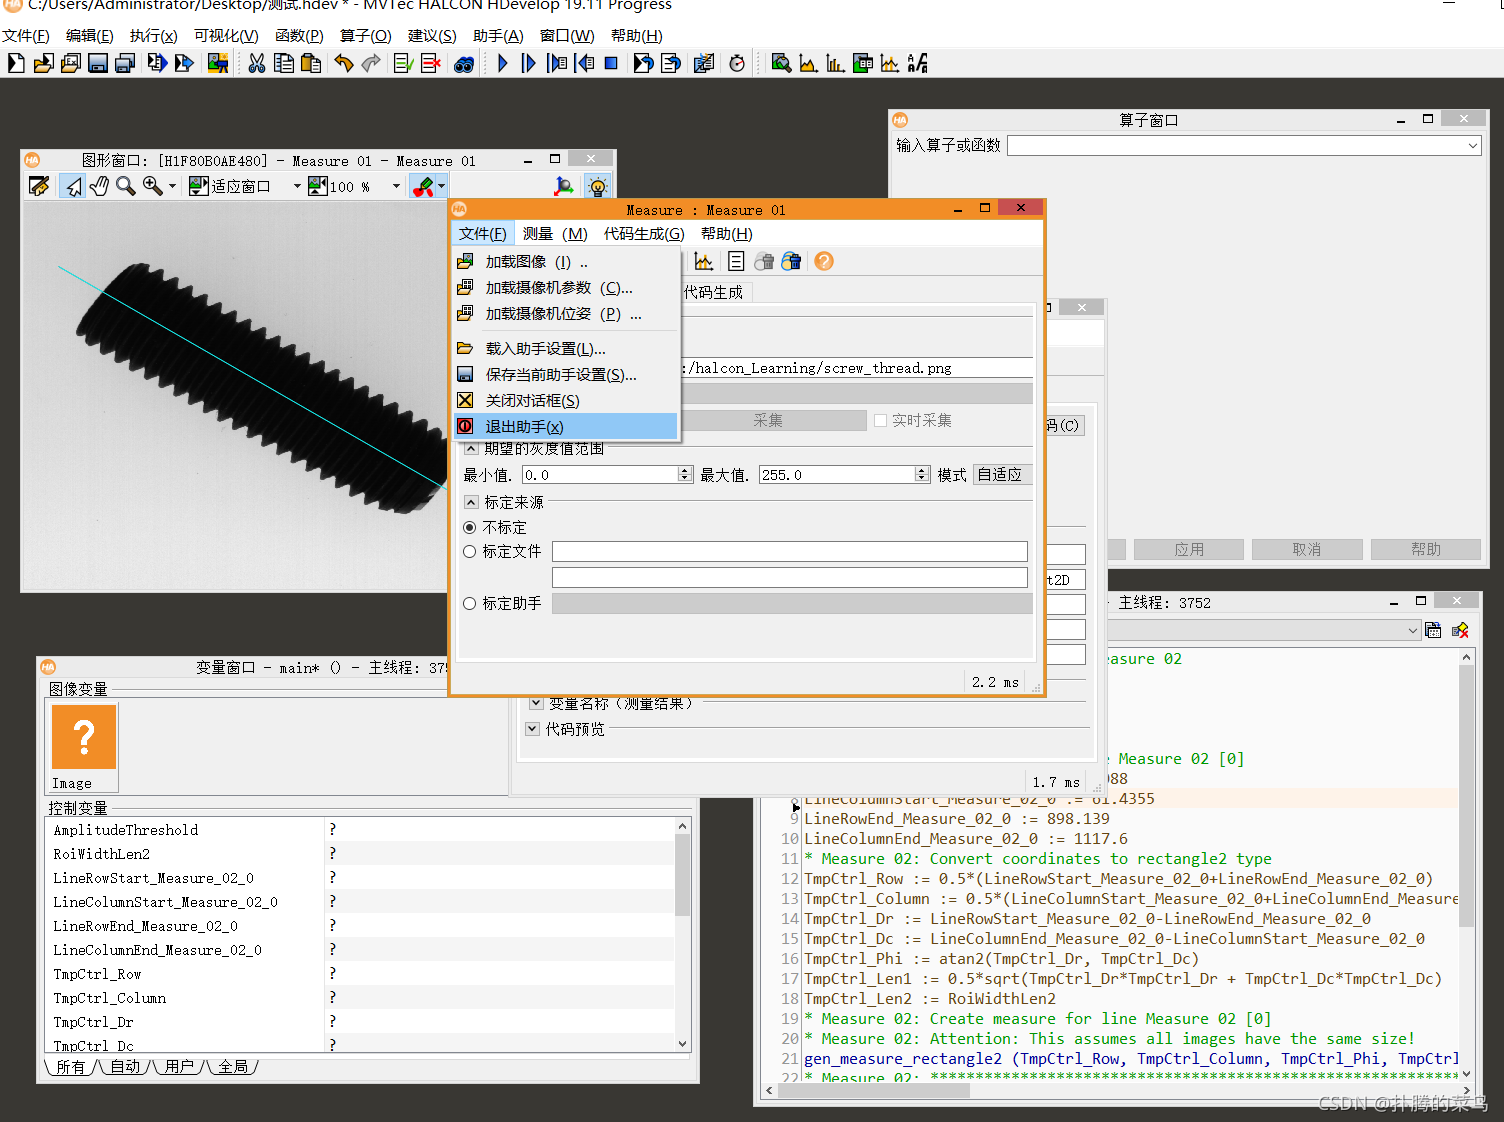Screen dimensions: 1504x1122
Task: Click the Image thumbnail in variable window
Action: pos(84,747)
